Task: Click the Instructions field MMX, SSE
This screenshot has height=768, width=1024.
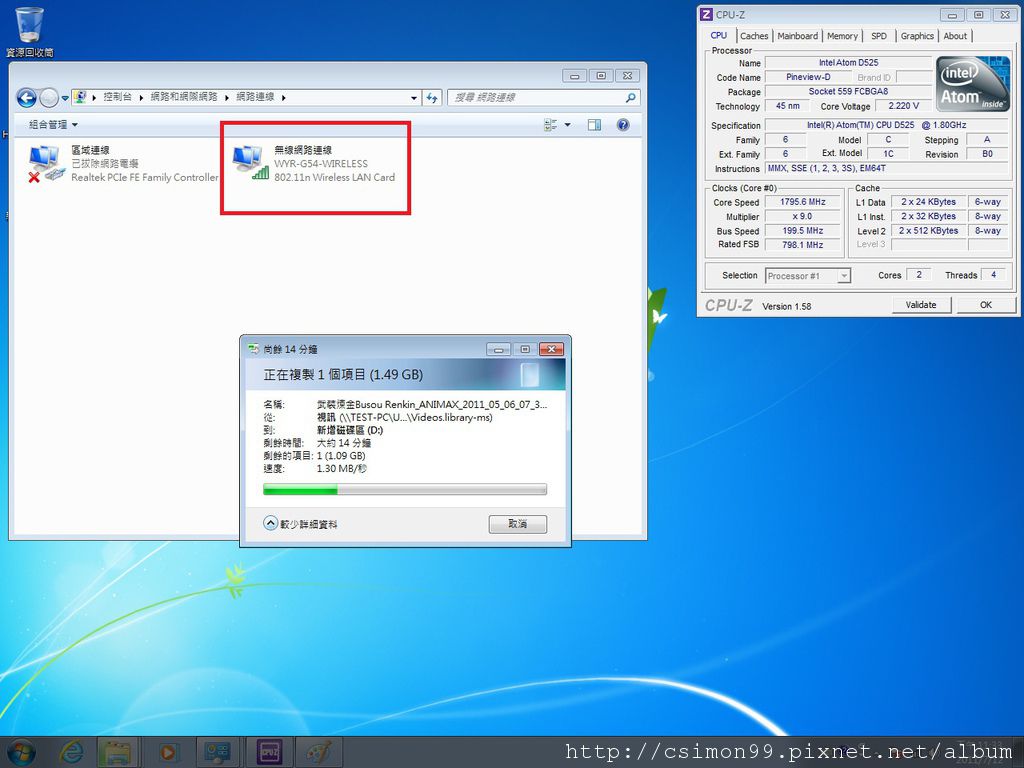Action: (x=887, y=168)
